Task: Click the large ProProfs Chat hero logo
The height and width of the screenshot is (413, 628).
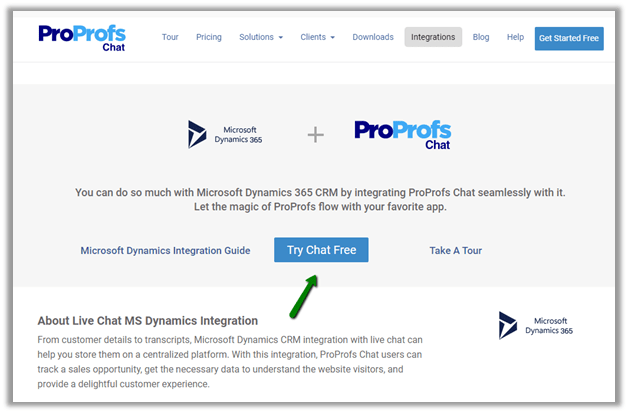Action: (402, 134)
